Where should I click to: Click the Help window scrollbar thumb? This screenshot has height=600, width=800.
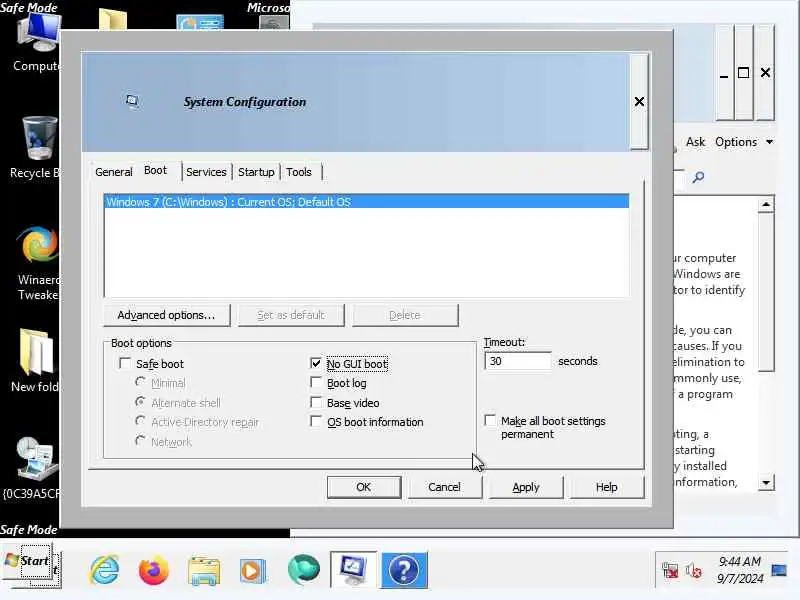766,292
